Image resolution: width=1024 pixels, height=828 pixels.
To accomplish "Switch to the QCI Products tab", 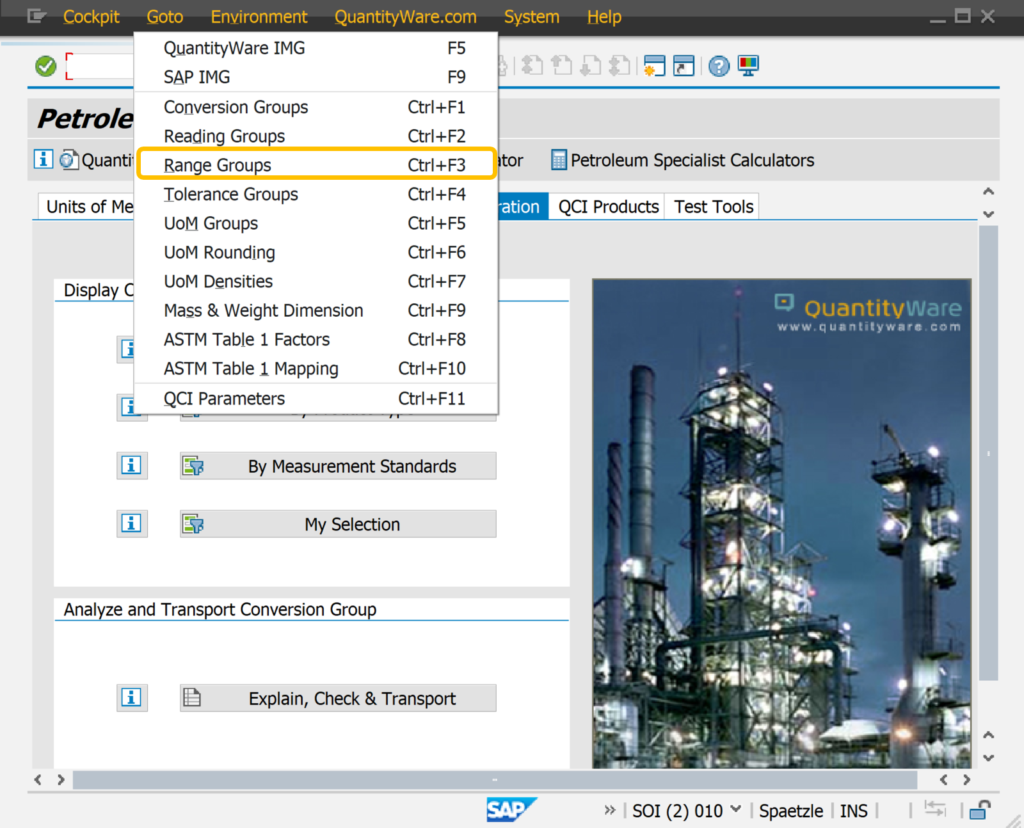I will coord(607,206).
